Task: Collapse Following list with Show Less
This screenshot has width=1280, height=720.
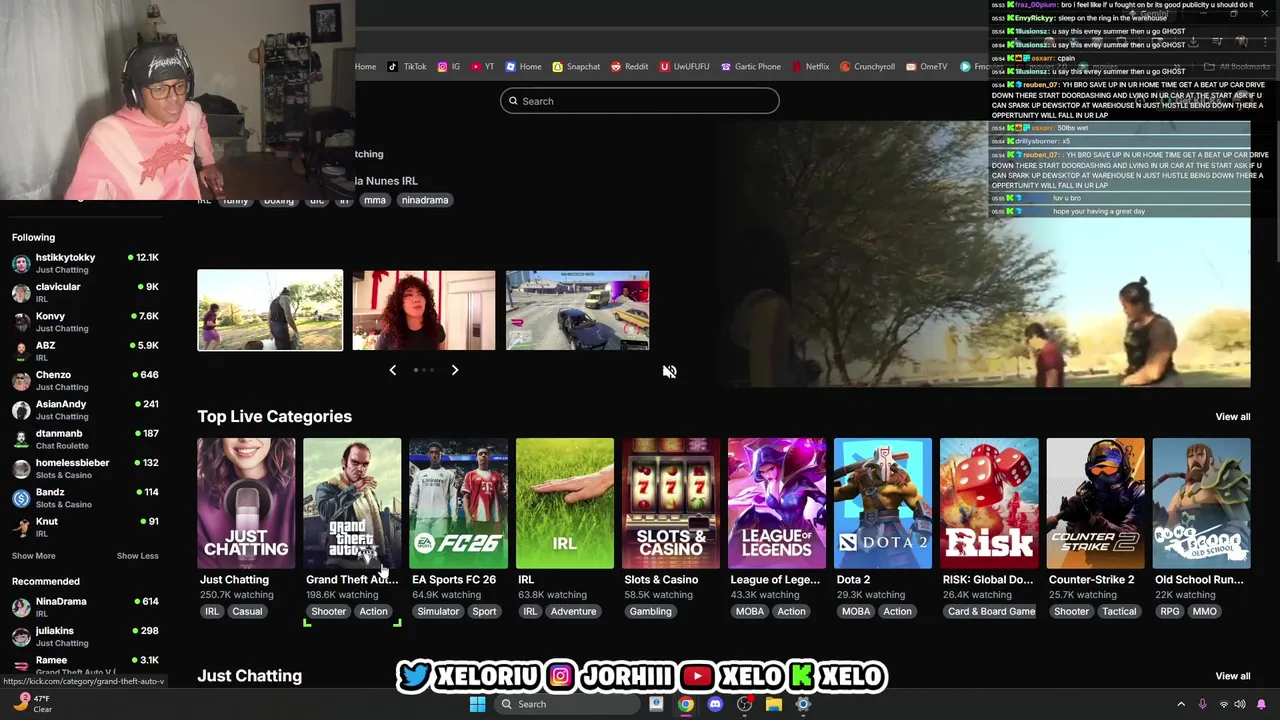Action: 137,556
